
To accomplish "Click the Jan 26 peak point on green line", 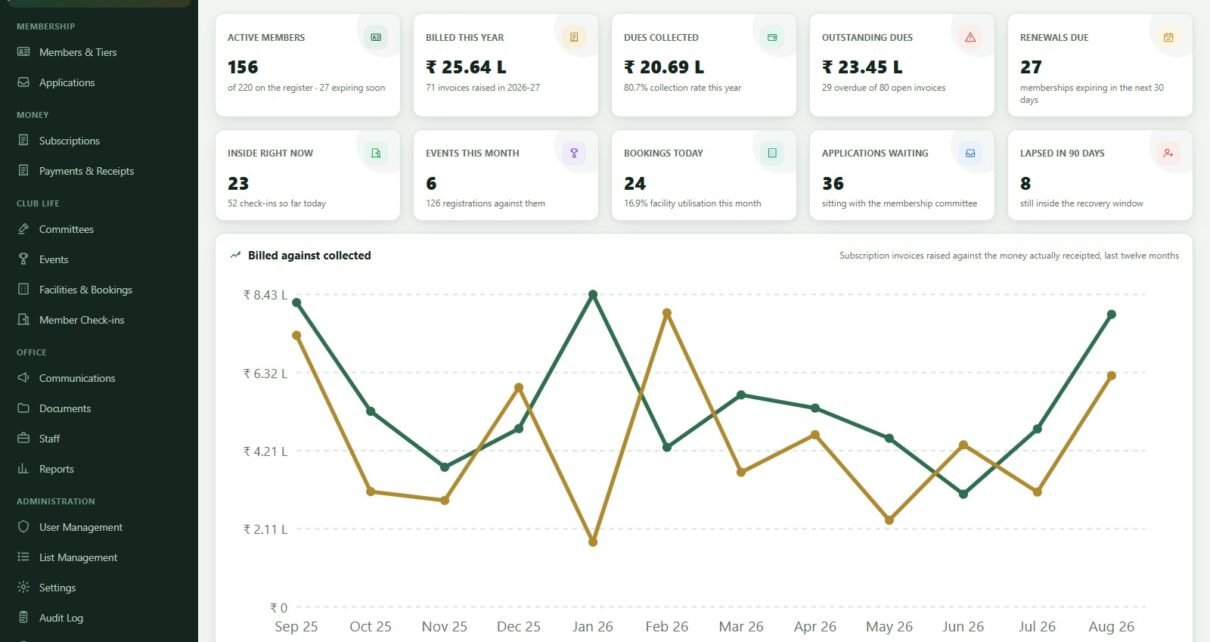I will pos(593,295).
